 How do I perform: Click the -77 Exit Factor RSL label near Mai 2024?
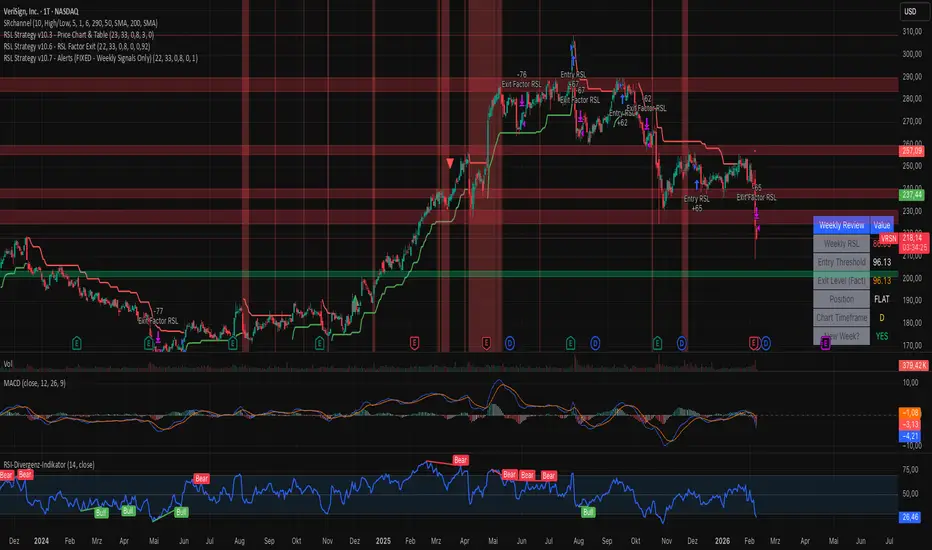coord(158,316)
